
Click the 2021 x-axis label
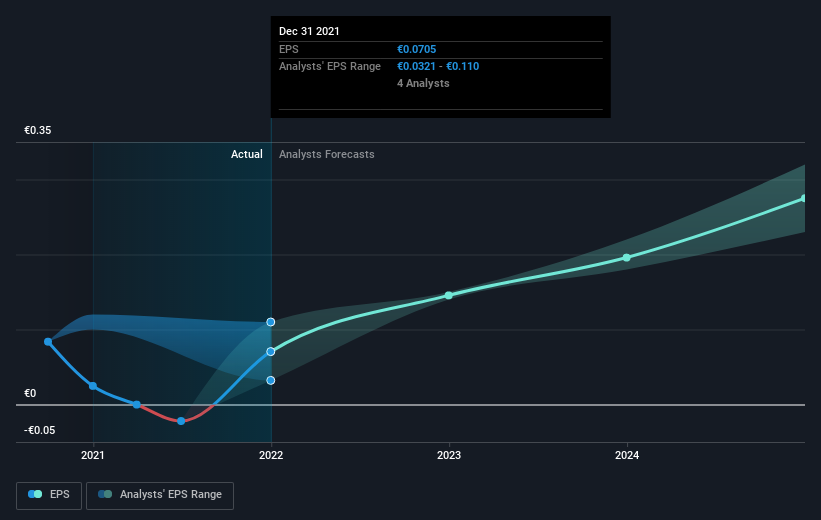pos(93,455)
